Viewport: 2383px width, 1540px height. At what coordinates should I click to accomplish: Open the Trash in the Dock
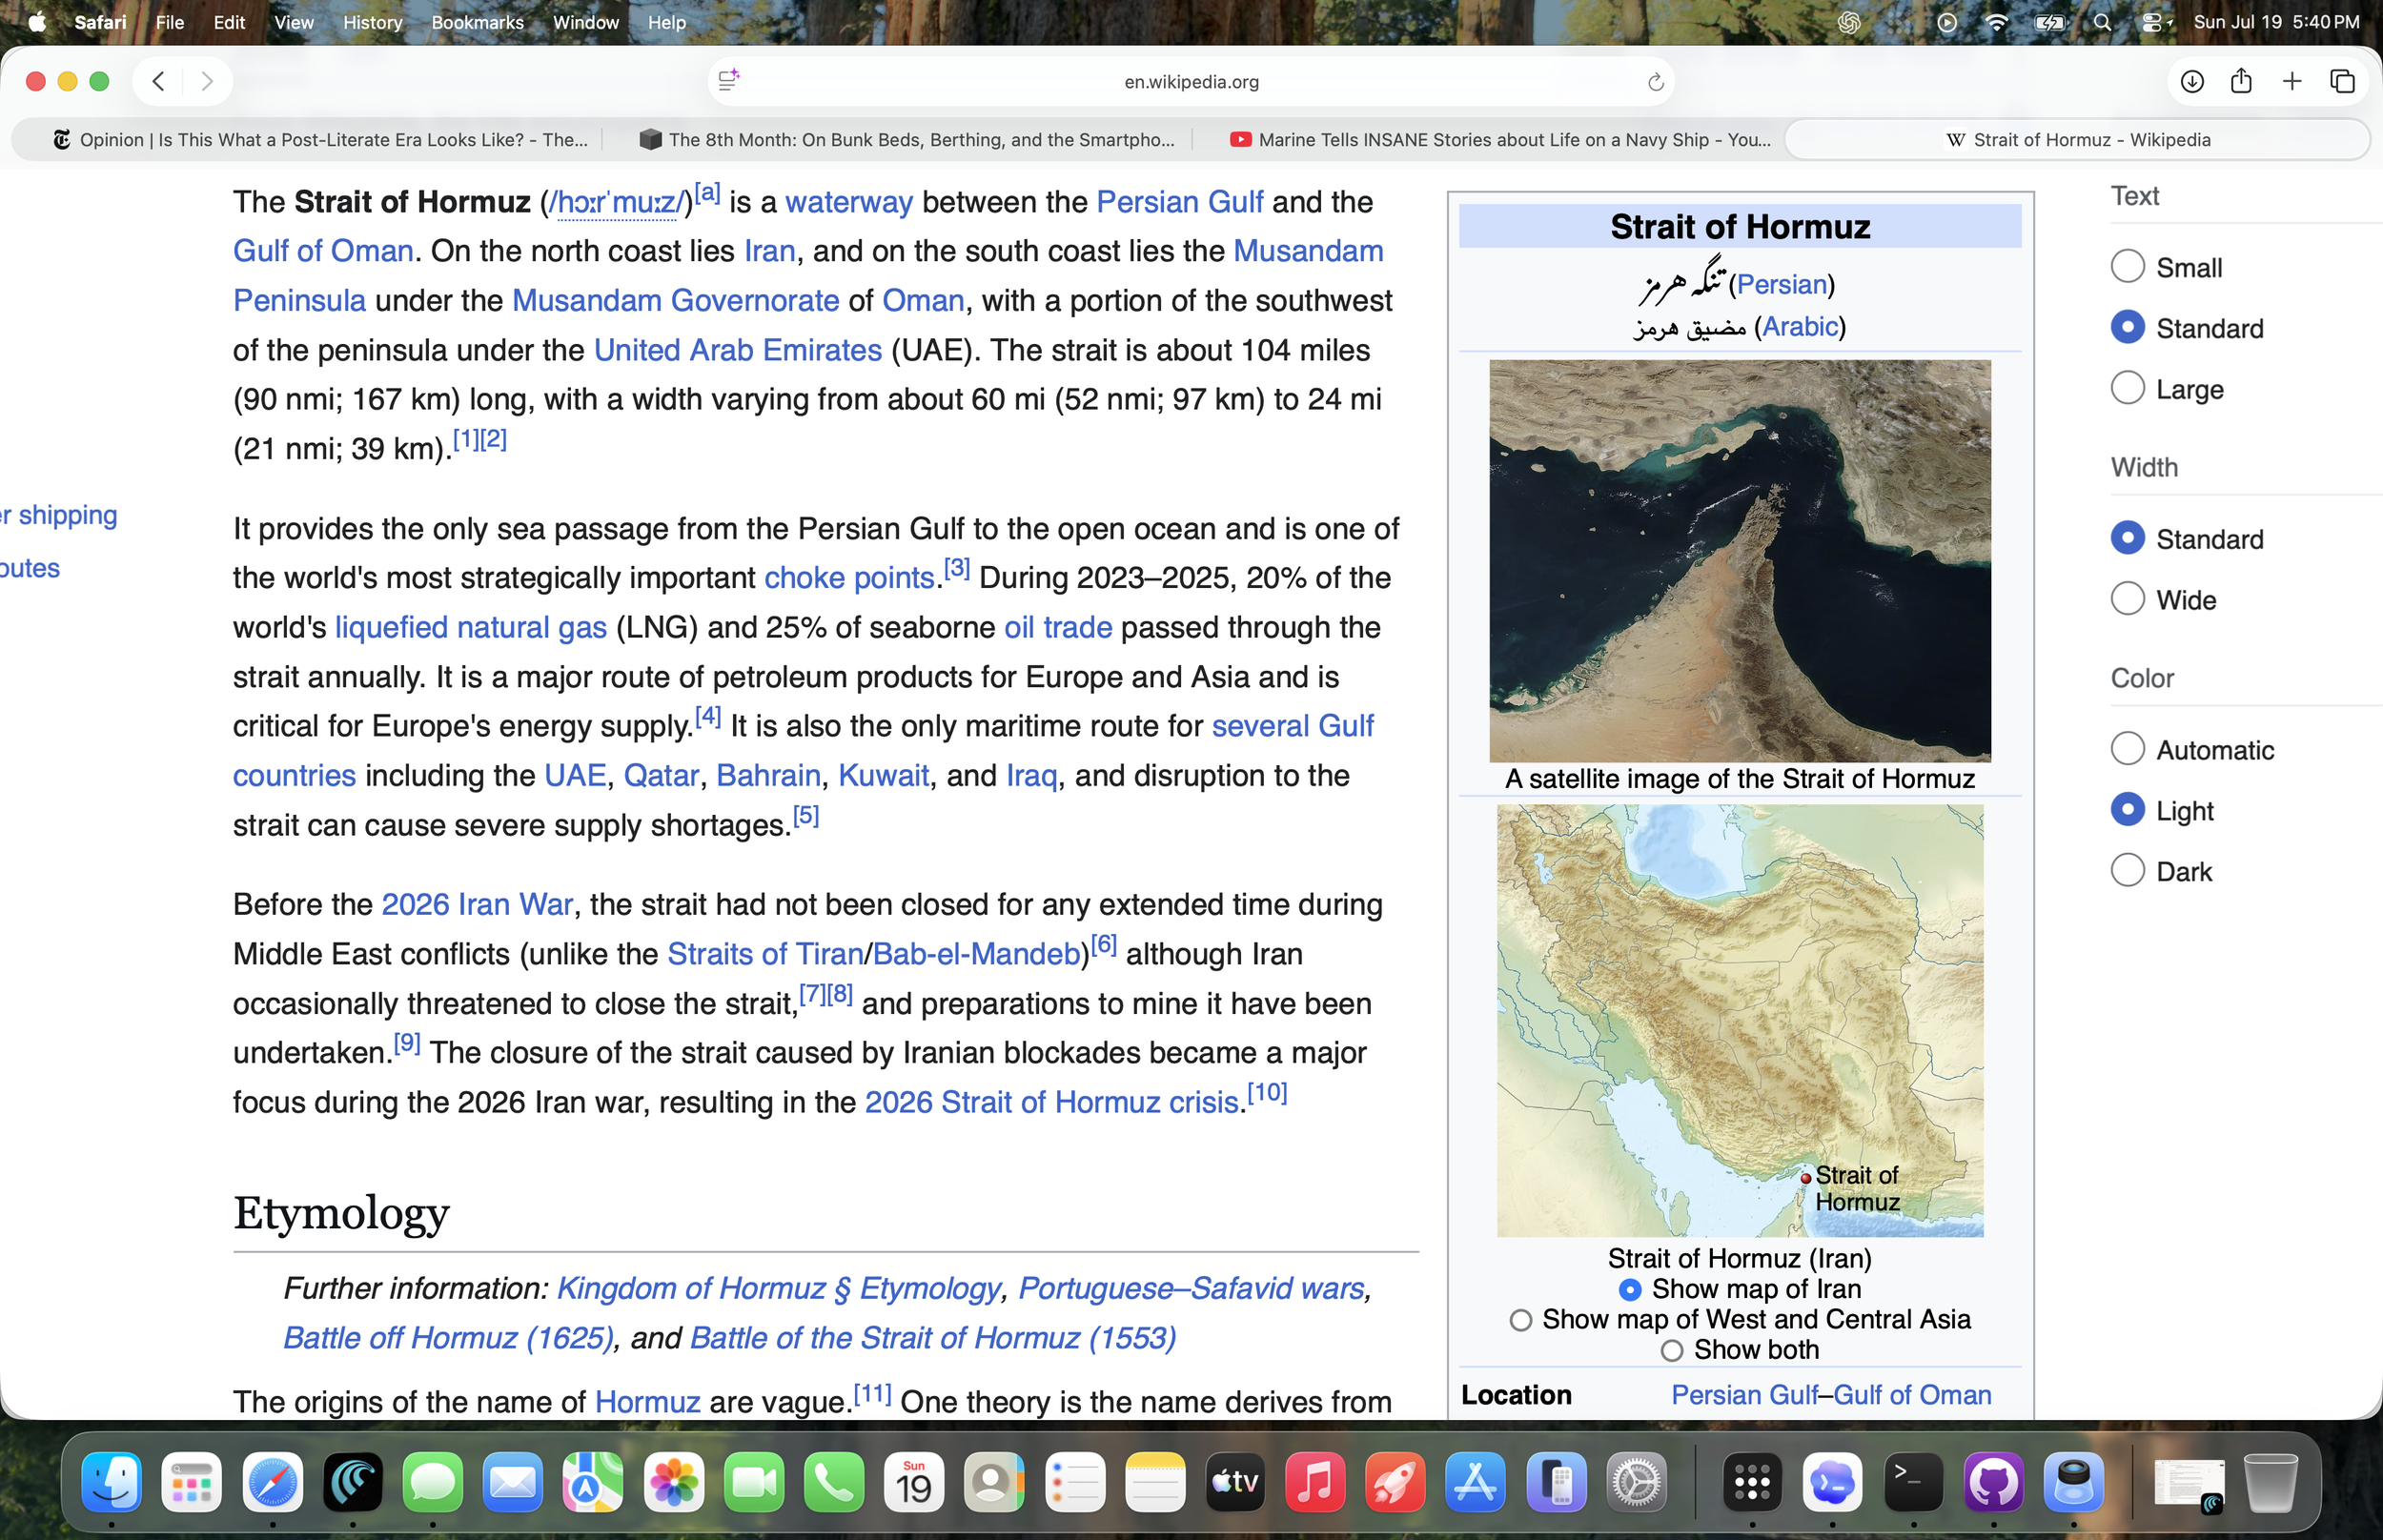2271,1482
